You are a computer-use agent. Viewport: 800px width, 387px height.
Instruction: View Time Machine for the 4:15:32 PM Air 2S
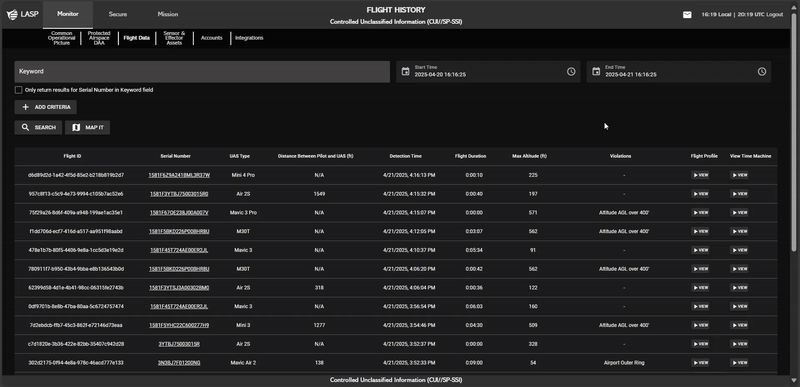tap(739, 194)
